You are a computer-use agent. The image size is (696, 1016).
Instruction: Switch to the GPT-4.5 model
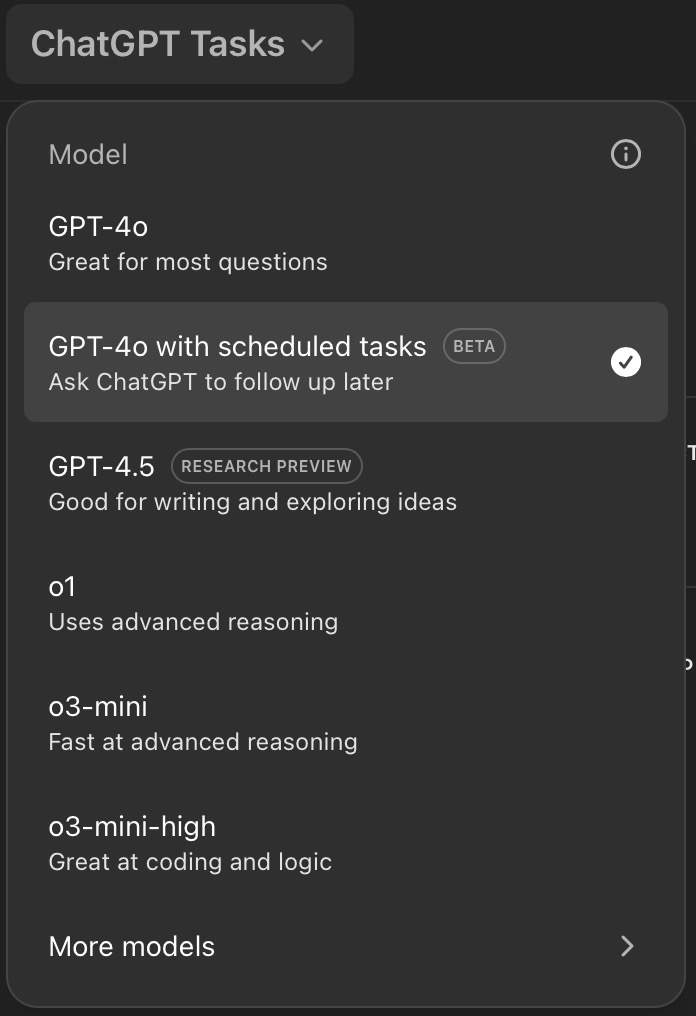click(x=346, y=482)
